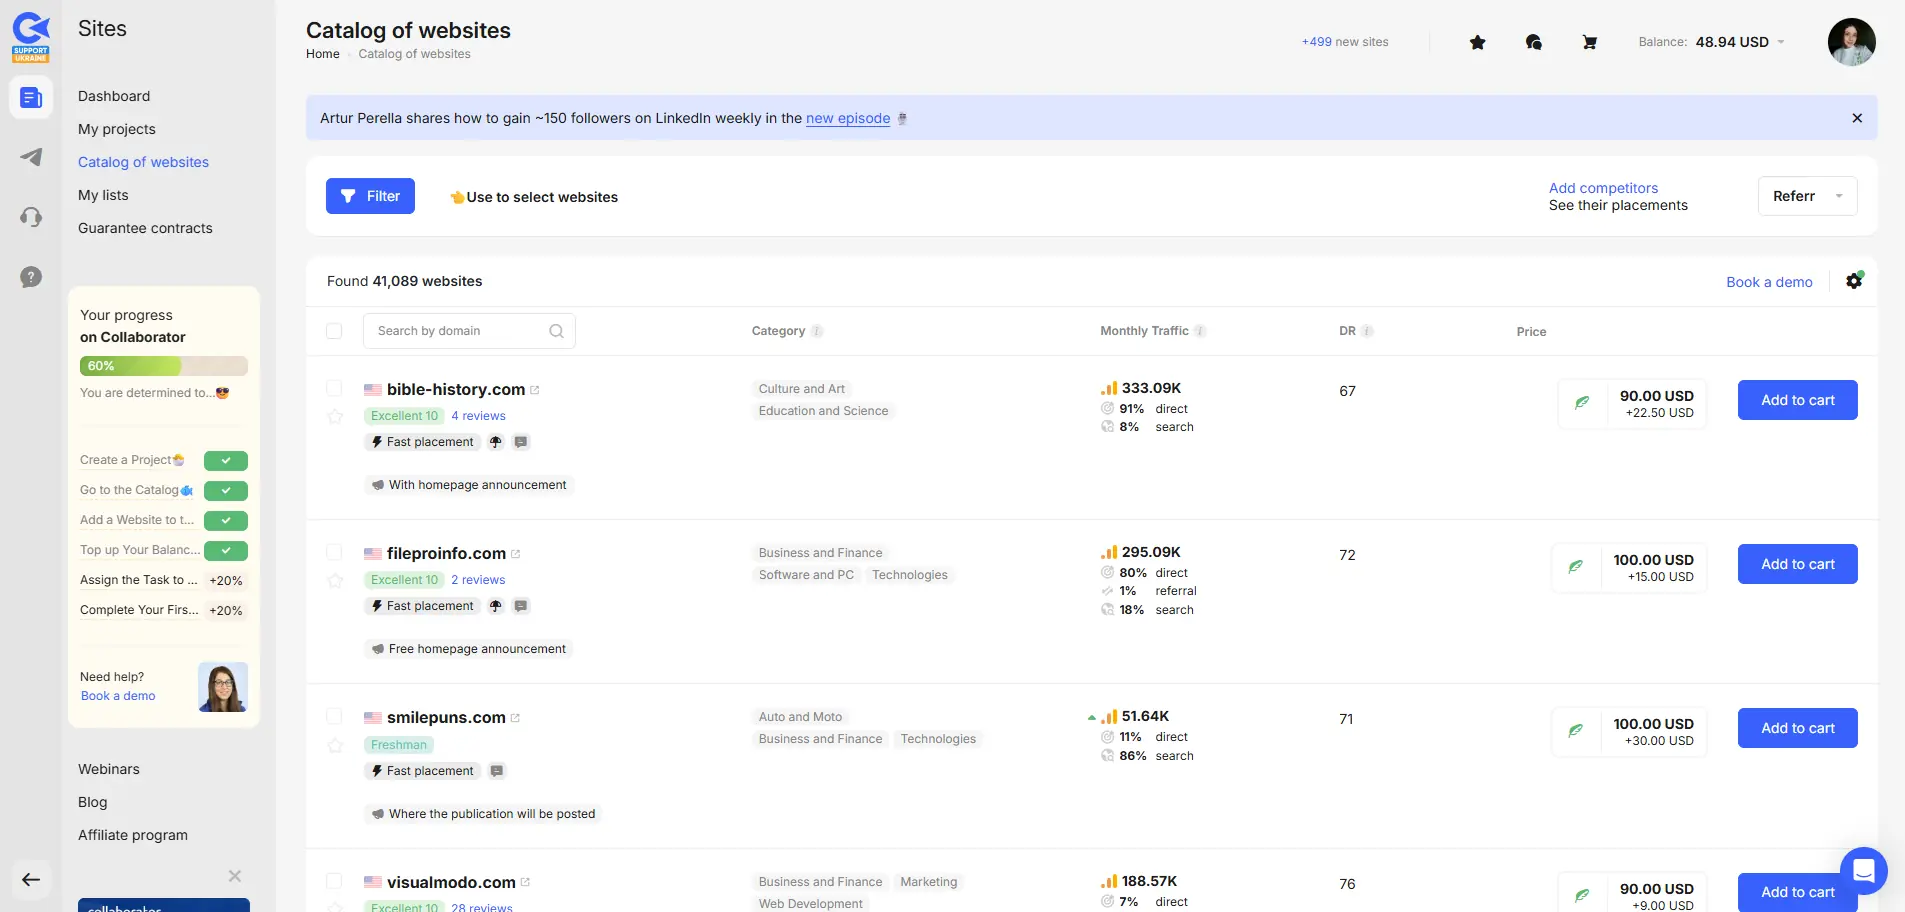Toggle the select-all checkbox in table header
This screenshot has height=912, width=1905.
(334, 331)
